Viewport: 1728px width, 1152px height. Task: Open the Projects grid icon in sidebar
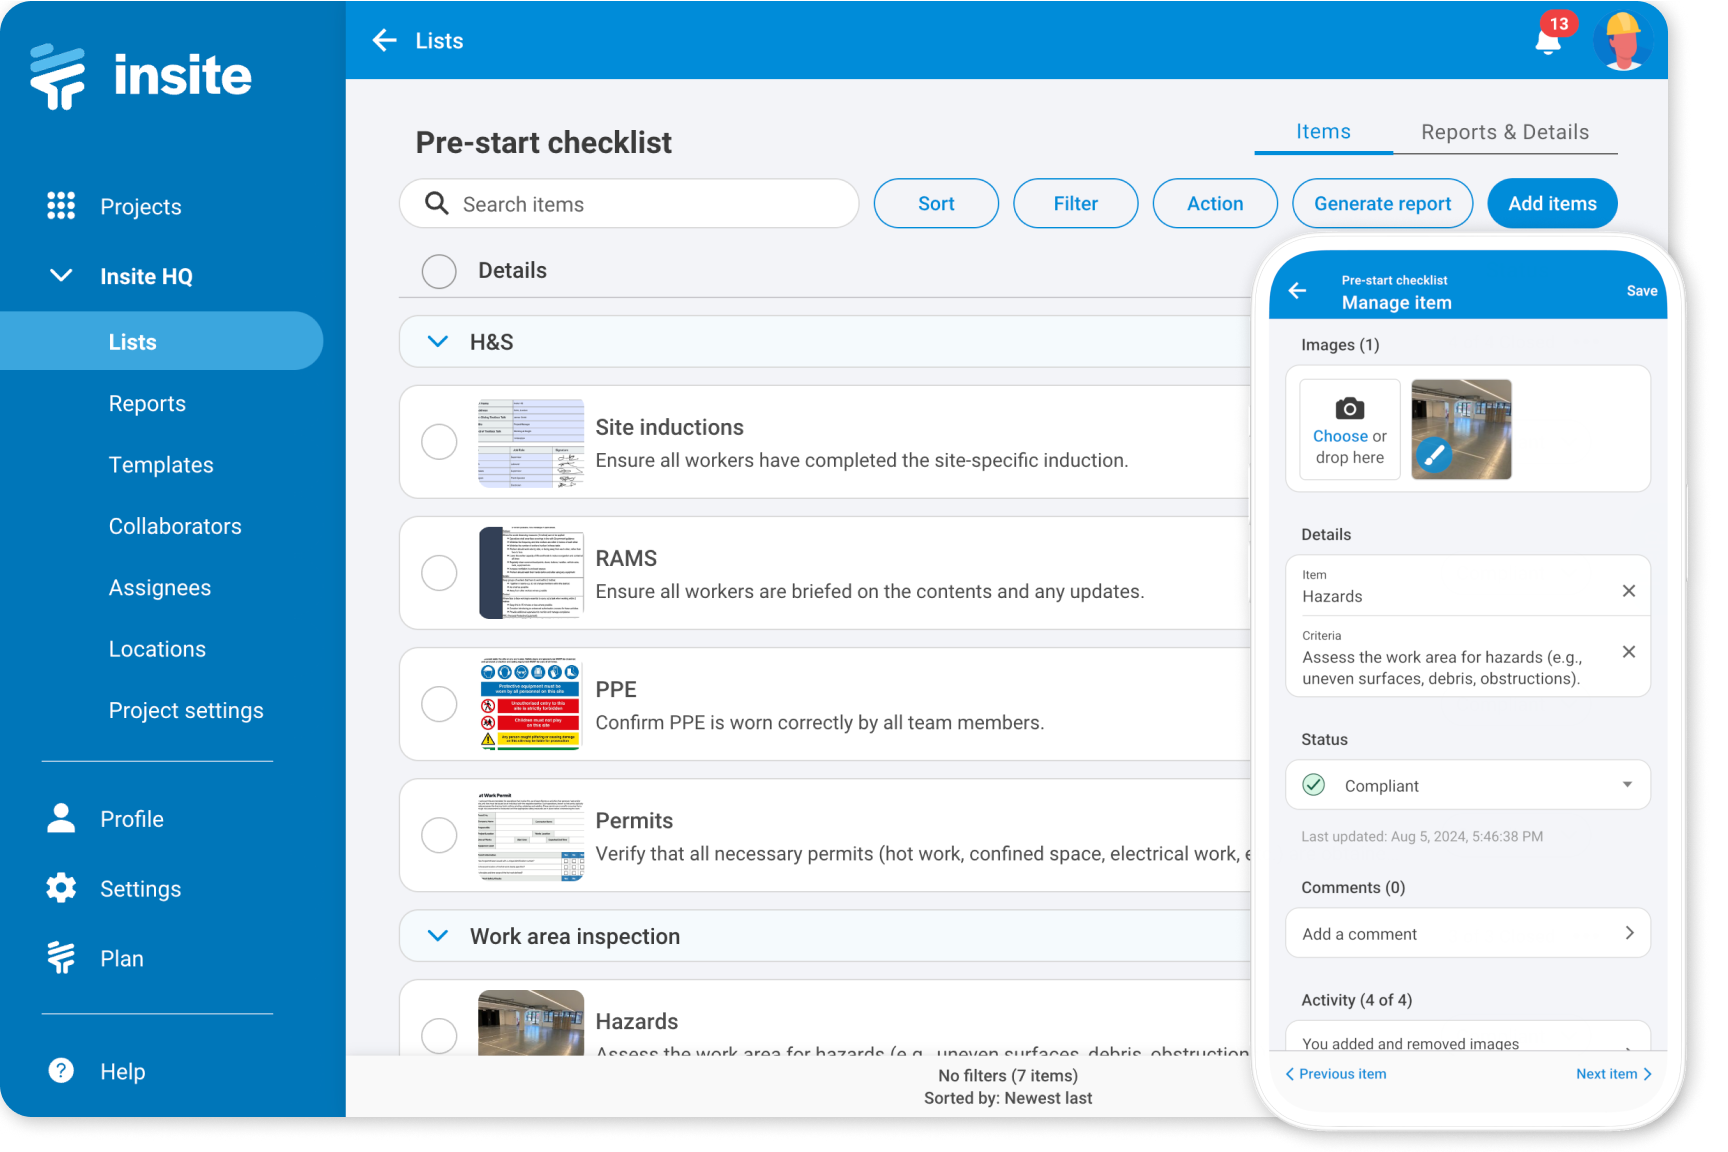tap(61, 206)
